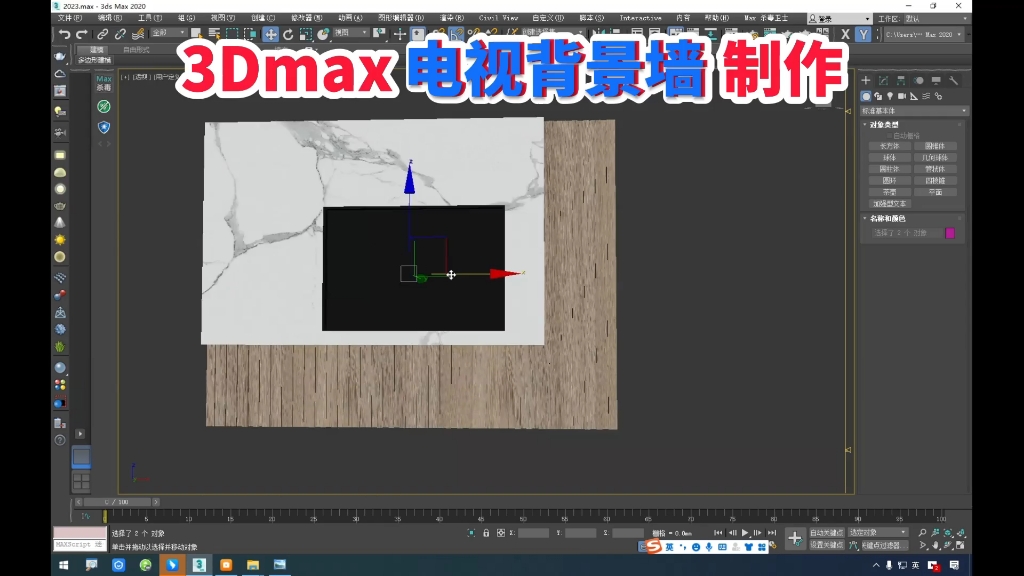The image size is (1024, 576).
Task: Open the 修改器 menu
Action: pos(307,17)
